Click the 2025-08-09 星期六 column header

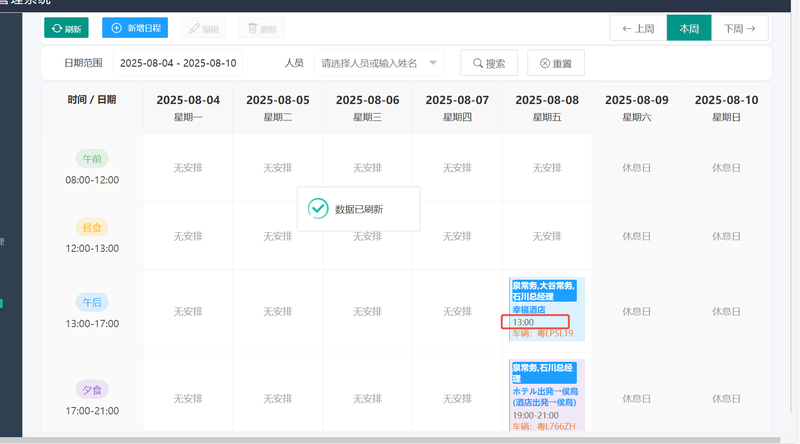click(x=637, y=108)
